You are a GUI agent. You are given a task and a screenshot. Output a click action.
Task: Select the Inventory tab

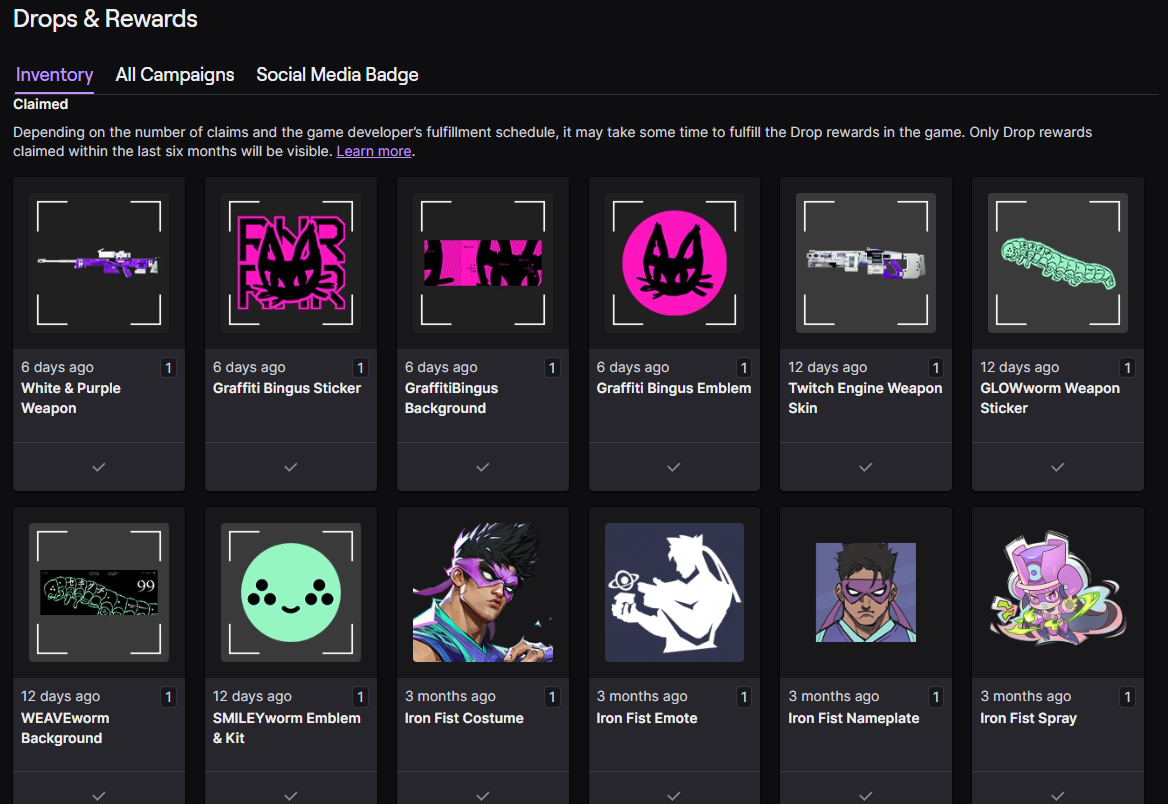55,75
